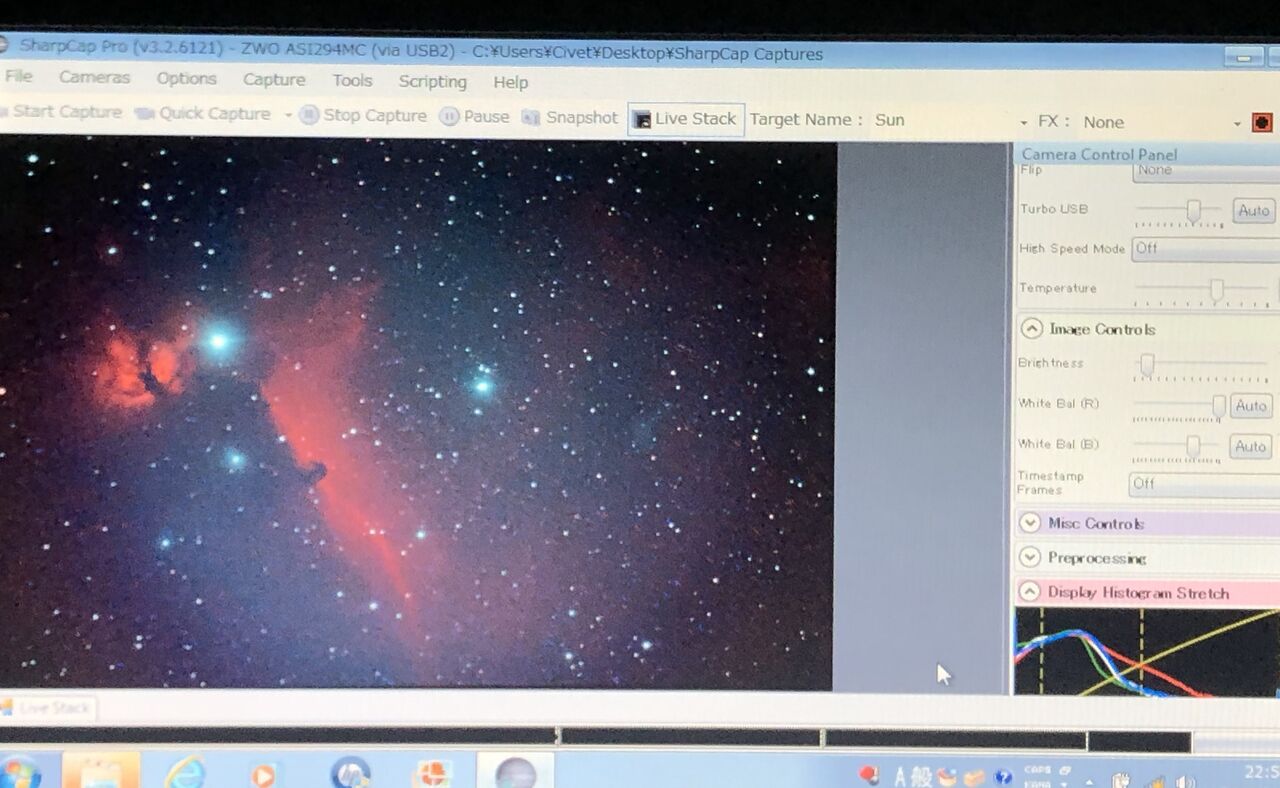Click the Camera Control Panel title

1099,154
